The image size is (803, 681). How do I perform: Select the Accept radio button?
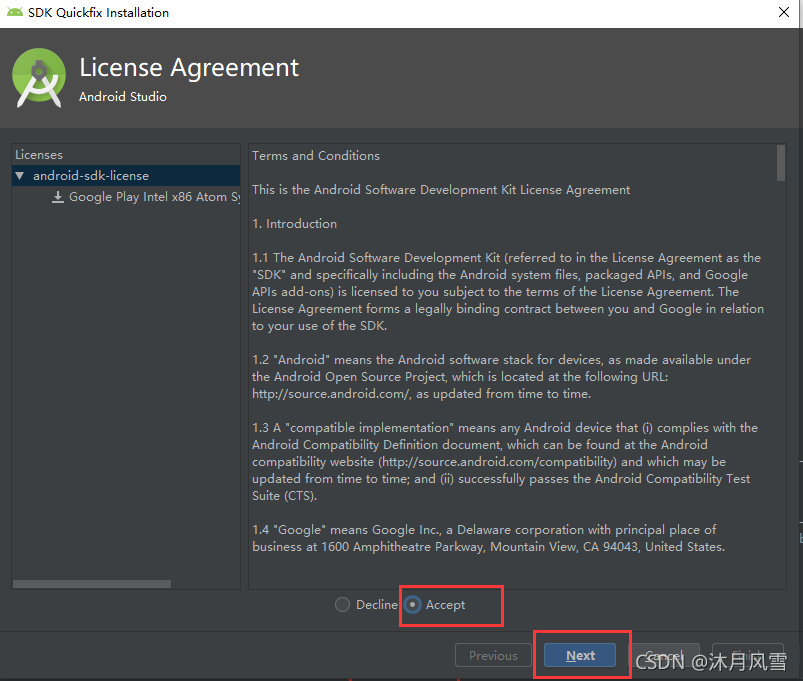[412, 605]
